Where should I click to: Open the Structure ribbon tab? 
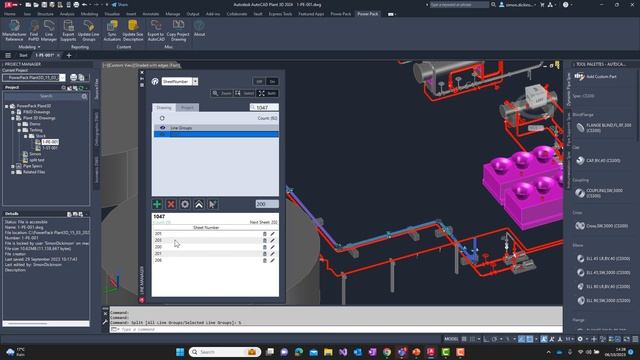pos(45,14)
